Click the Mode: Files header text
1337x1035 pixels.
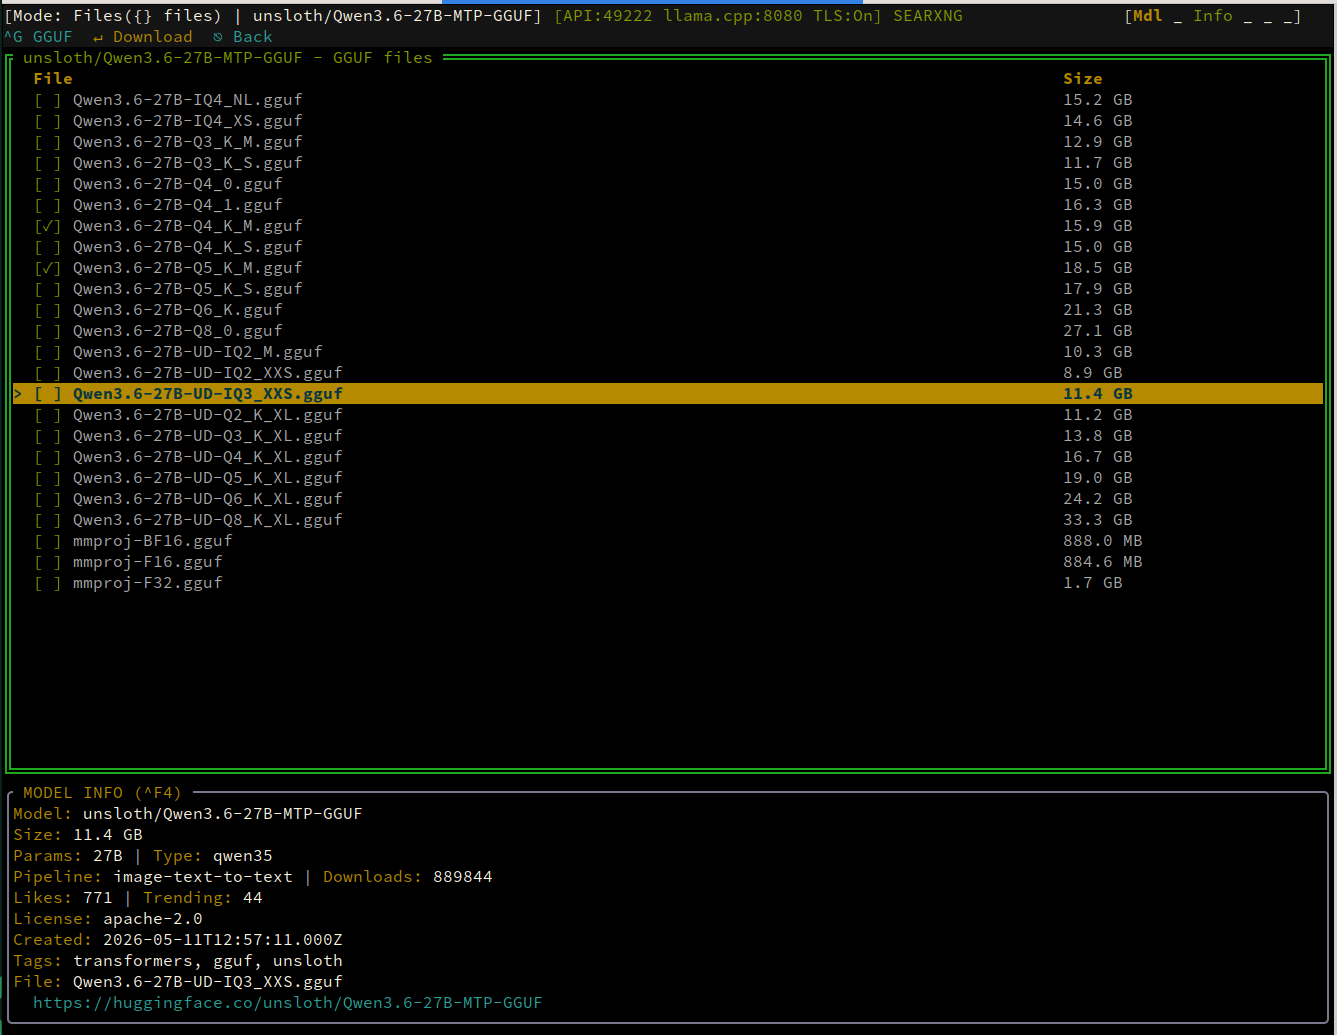[x=113, y=16]
